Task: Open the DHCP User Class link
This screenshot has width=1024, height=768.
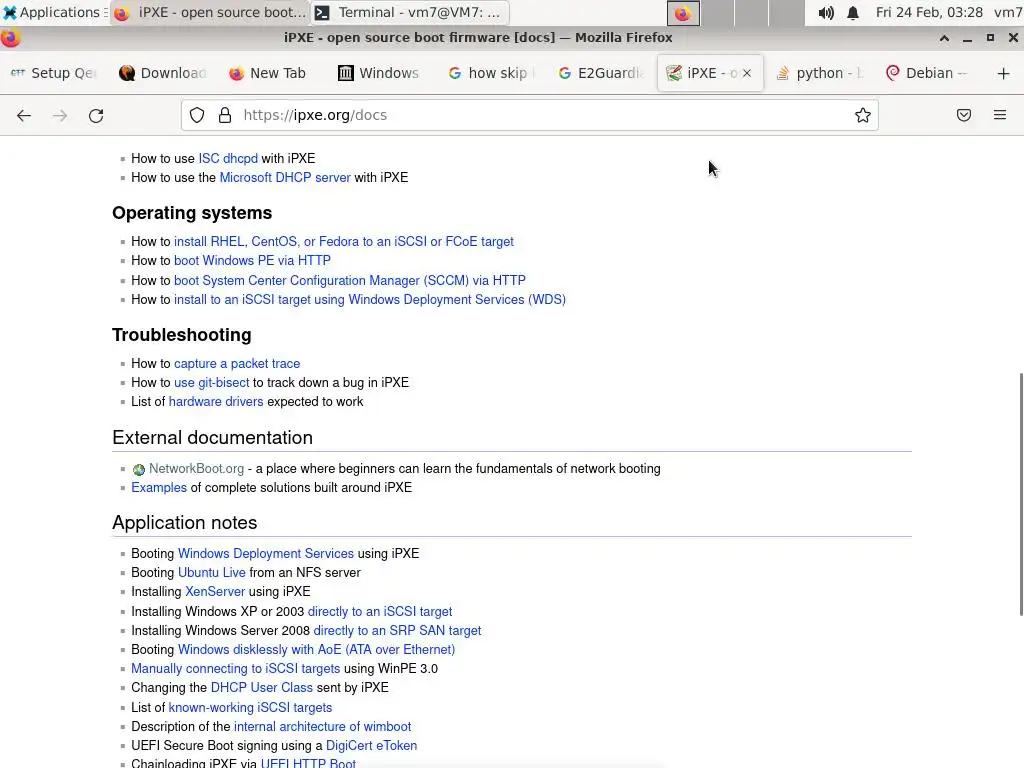Action: pyautogui.click(x=261, y=688)
